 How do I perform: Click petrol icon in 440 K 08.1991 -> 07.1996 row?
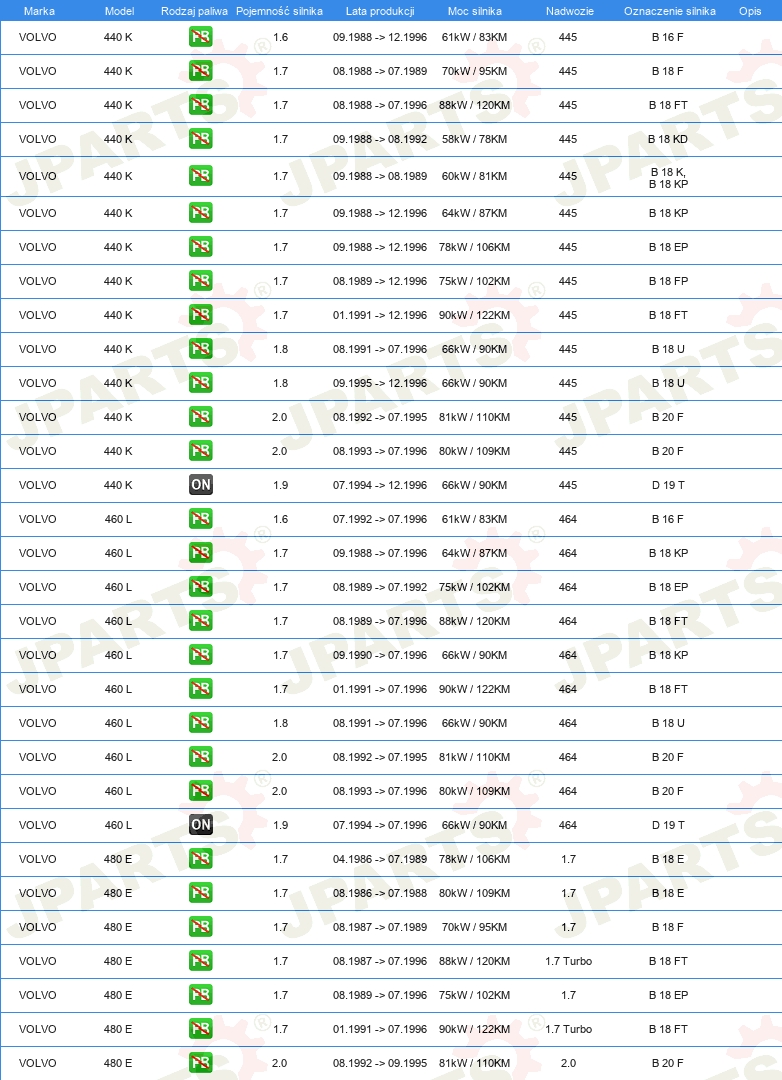click(x=200, y=349)
